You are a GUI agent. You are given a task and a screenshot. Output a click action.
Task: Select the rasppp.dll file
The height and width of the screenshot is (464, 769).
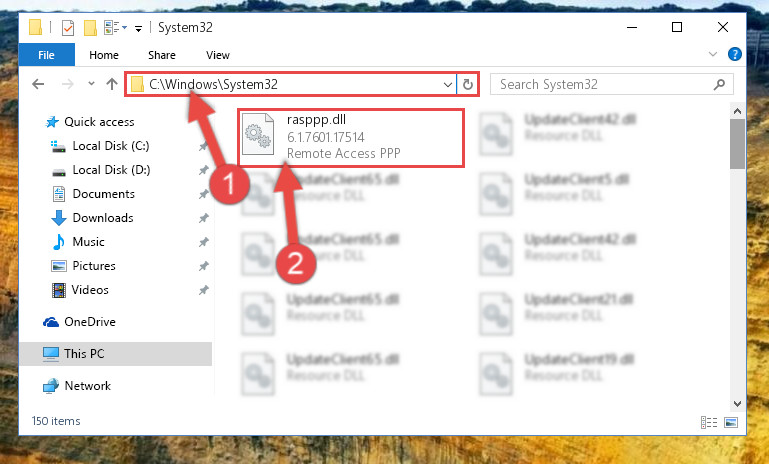(x=351, y=138)
